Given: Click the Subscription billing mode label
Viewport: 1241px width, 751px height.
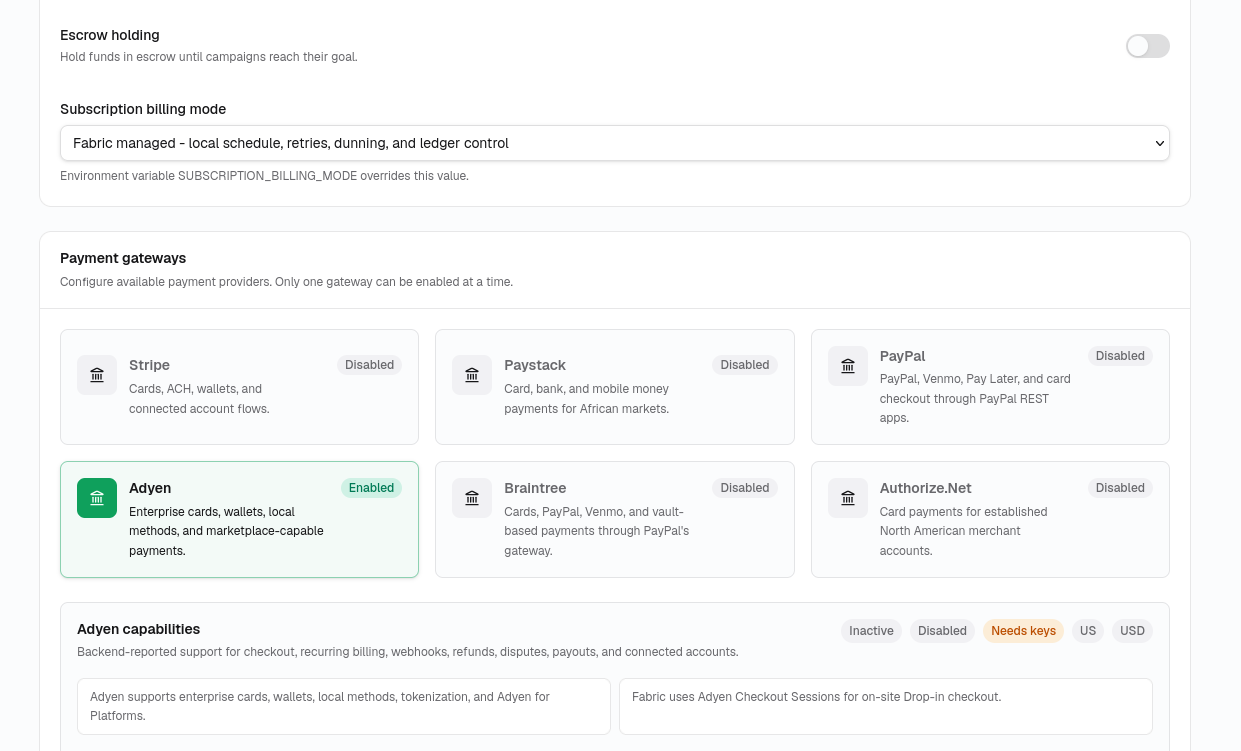Looking at the screenshot, I should 143,109.
